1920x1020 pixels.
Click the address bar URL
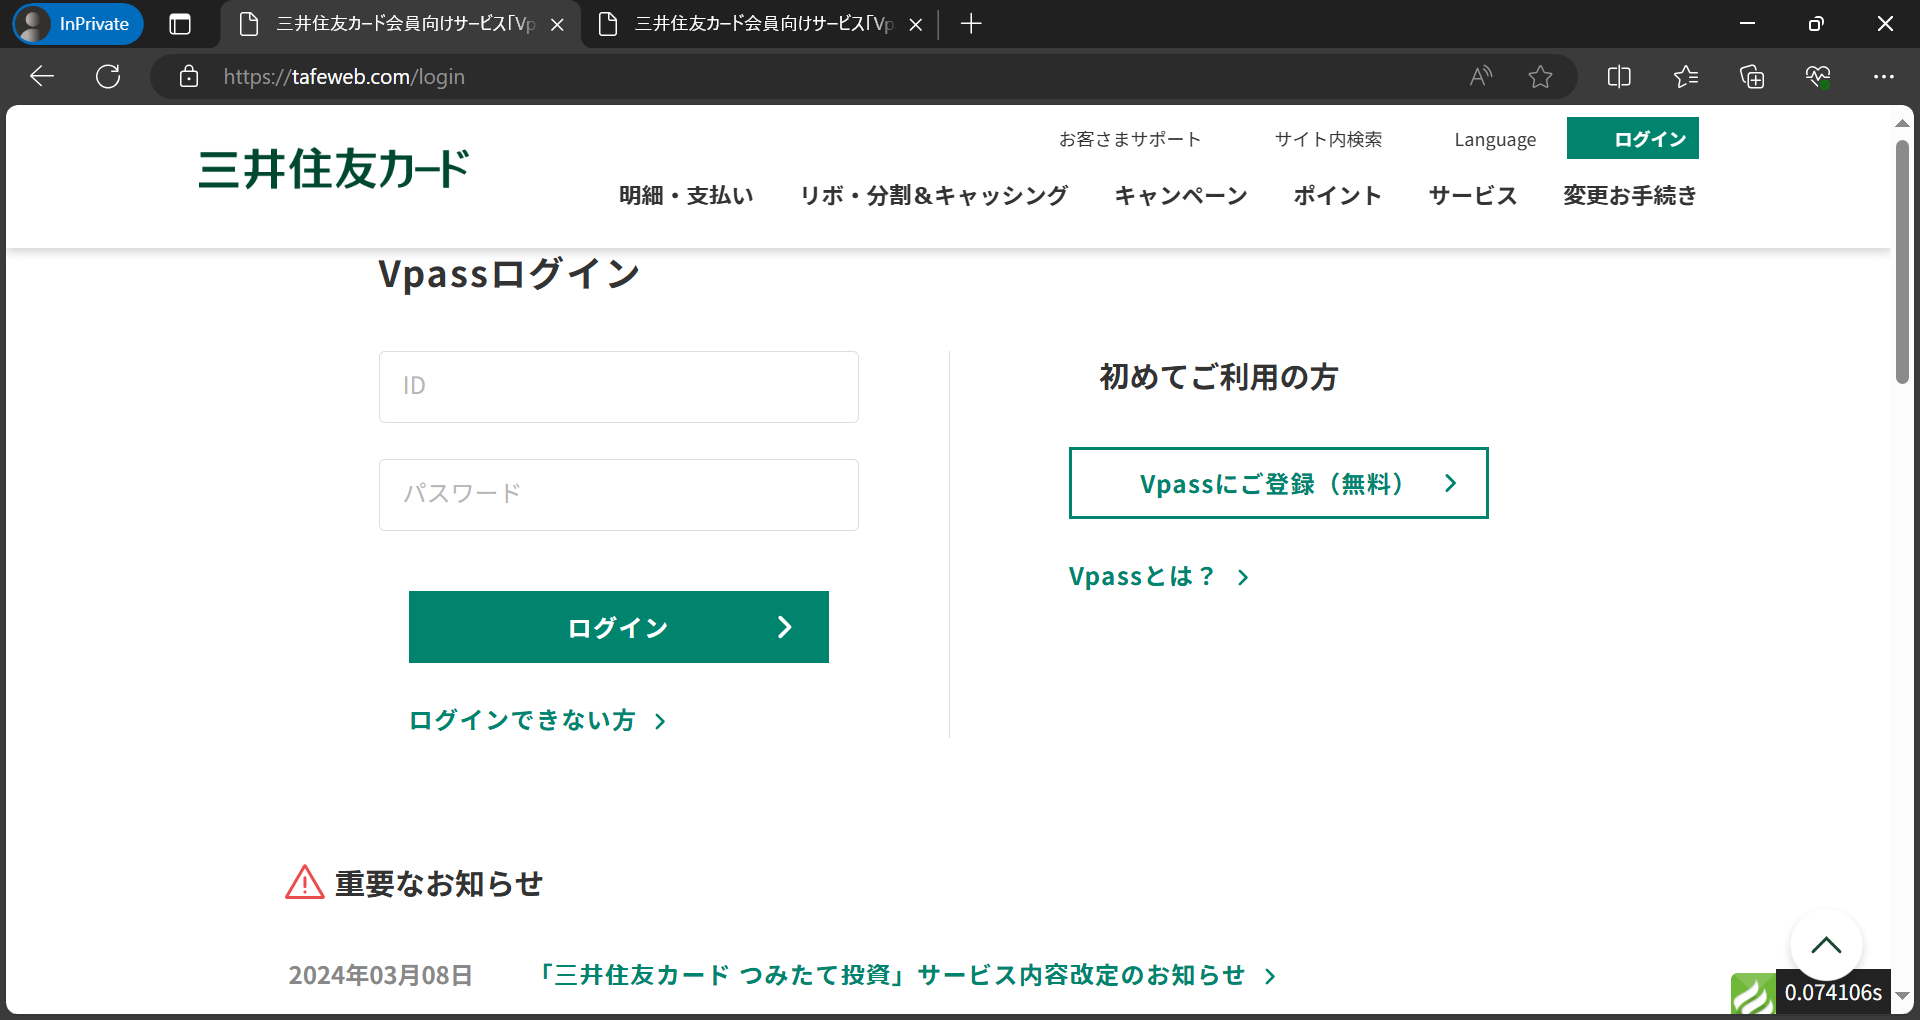point(344,77)
